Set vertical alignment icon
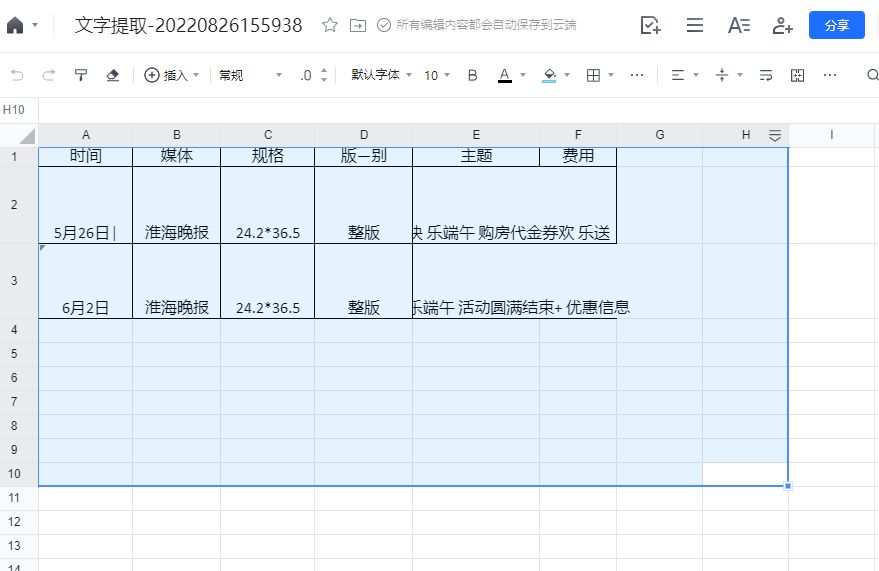 (722, 75)
